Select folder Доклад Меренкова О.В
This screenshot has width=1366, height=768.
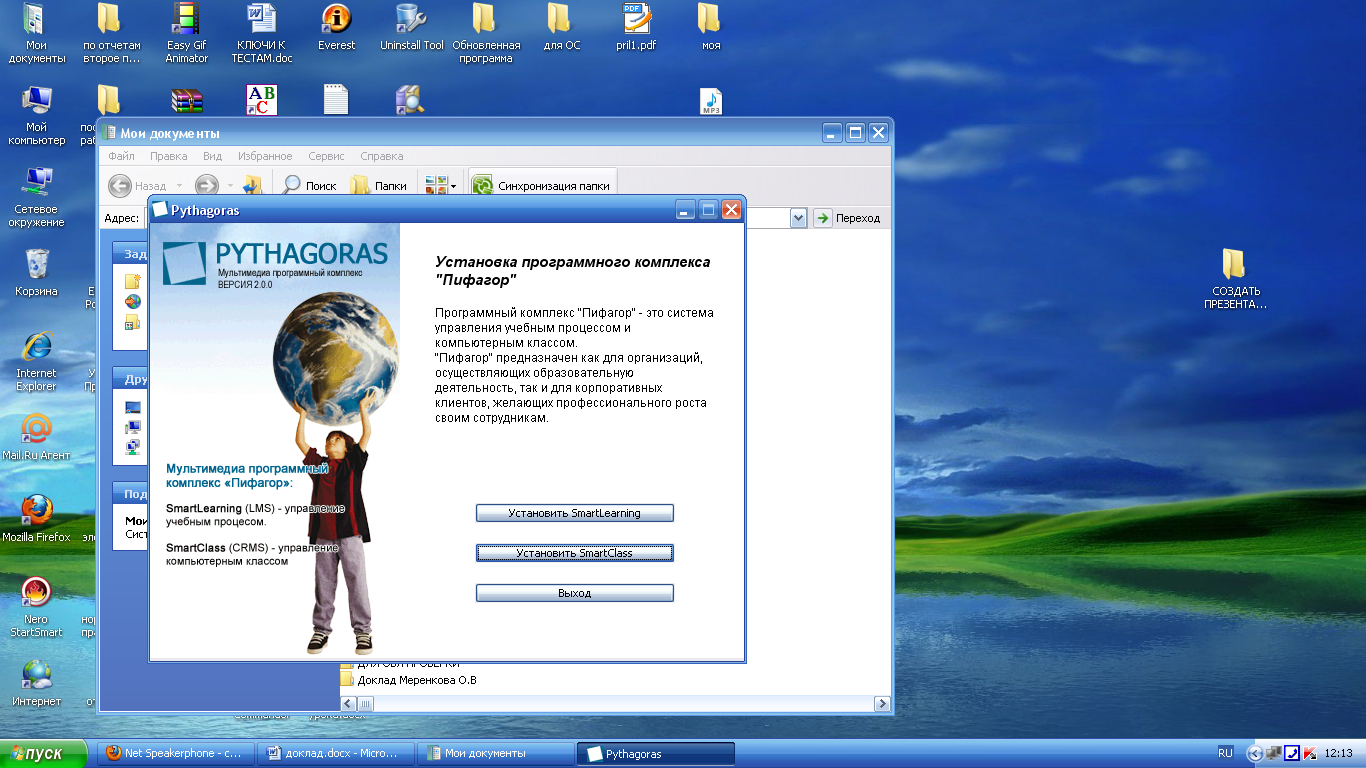coord(409,681)
